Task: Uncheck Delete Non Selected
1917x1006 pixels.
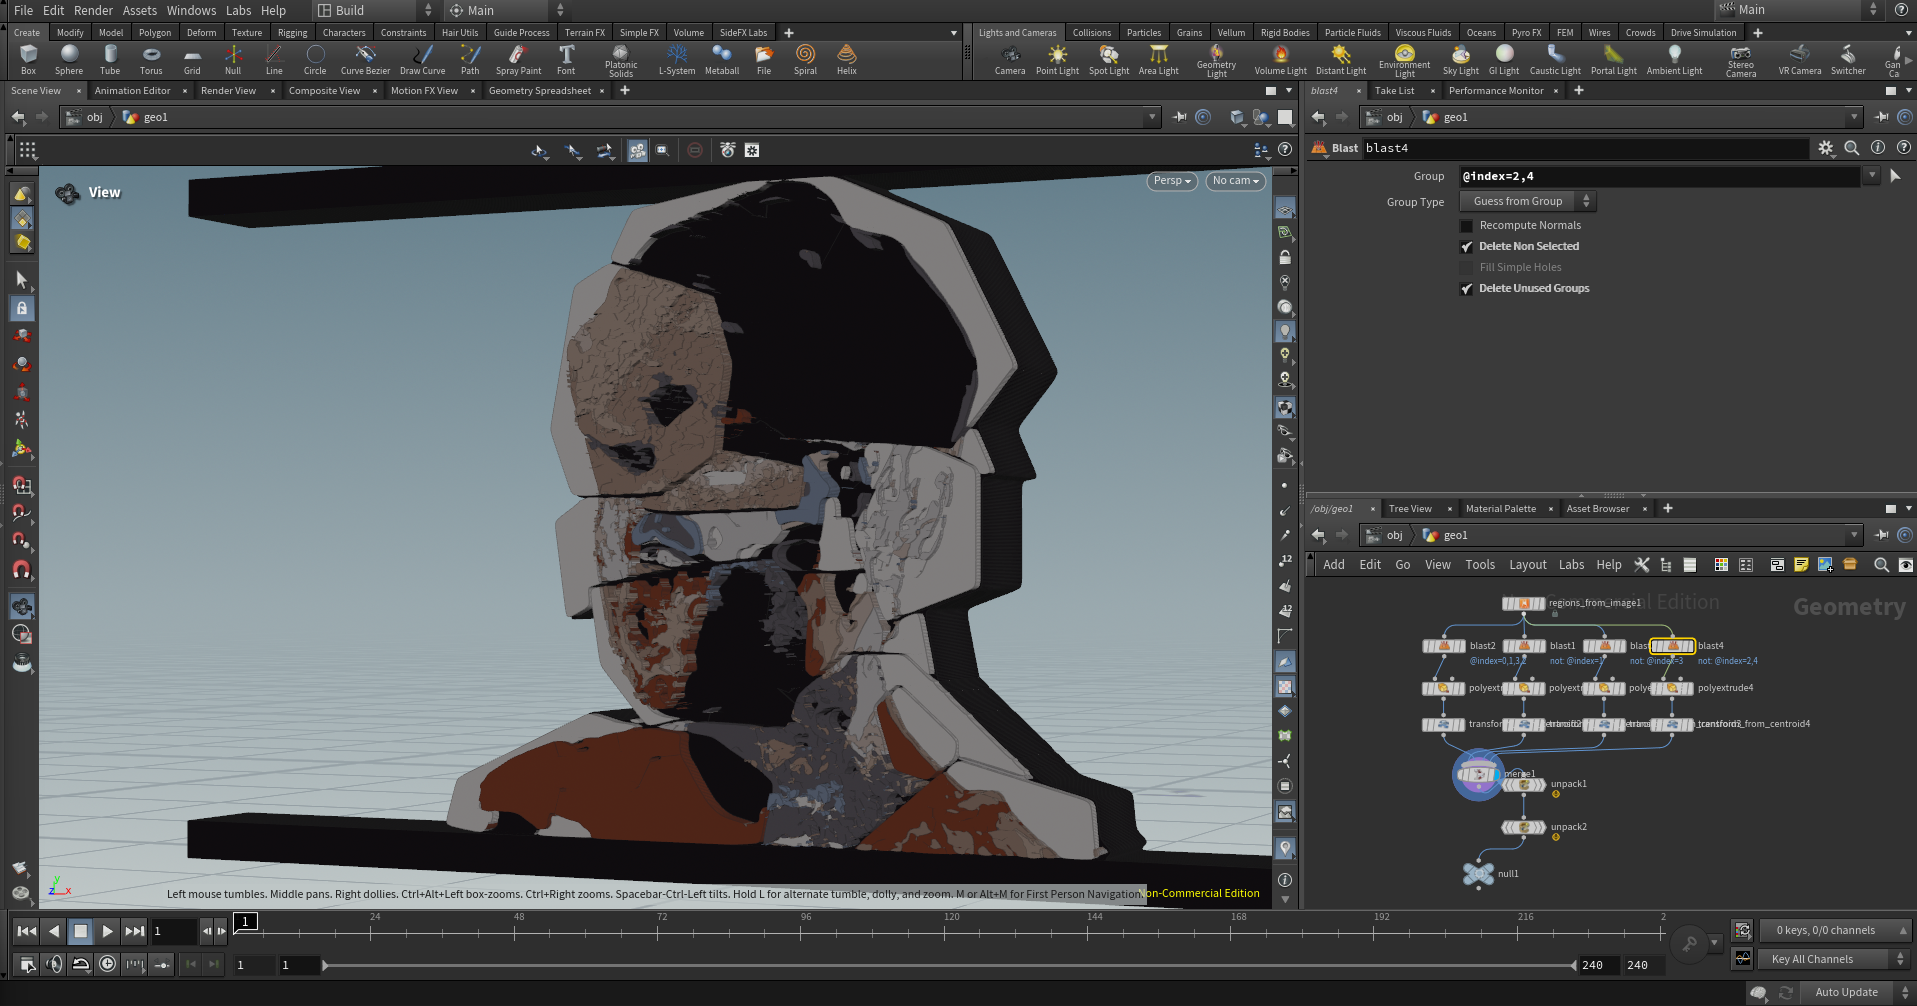Action: click(1467, 247)
